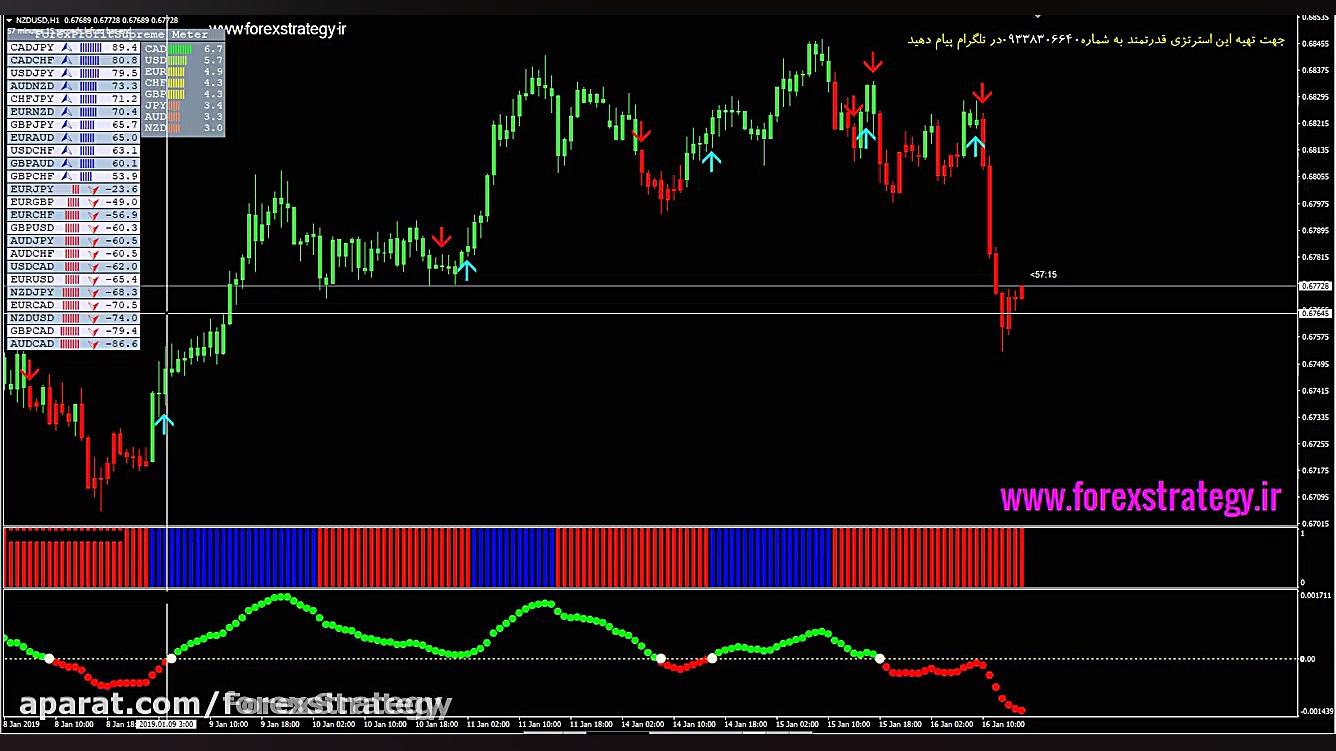Click the <57:15 candle timer label

click(x=1043, y=275)
